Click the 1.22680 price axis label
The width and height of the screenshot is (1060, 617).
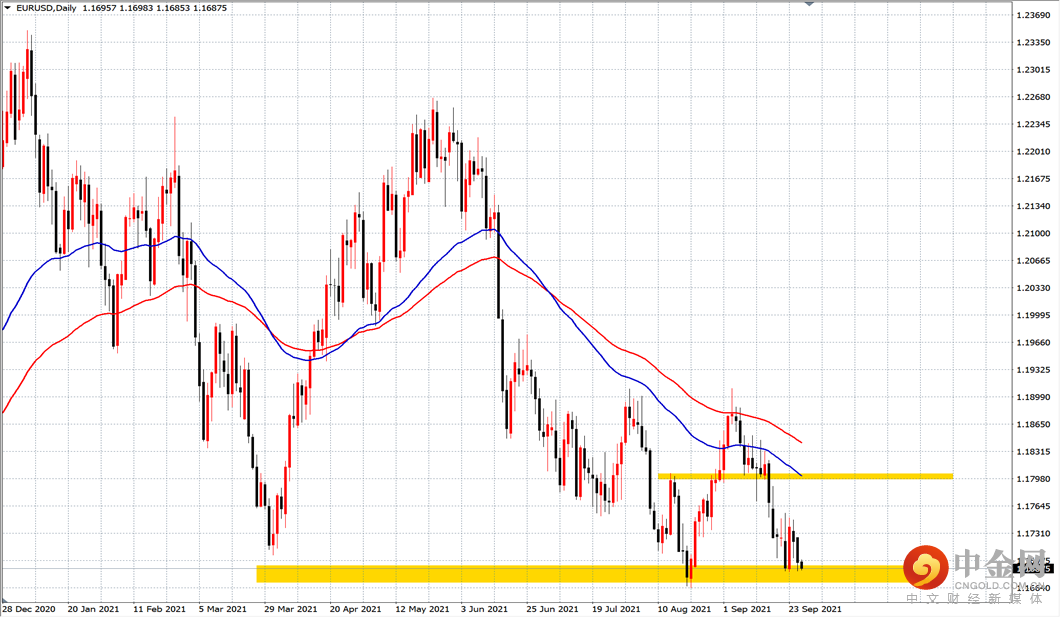pyautogui.click(x=1033, y=97)
